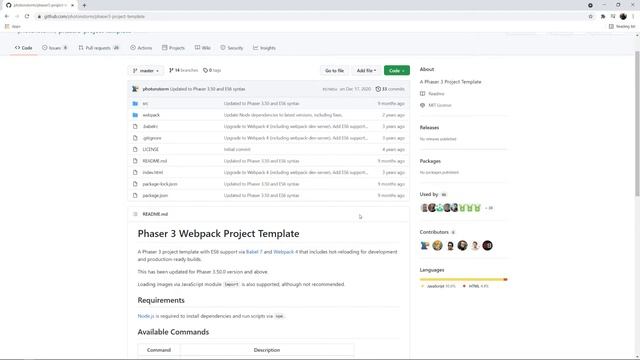This screenshot has width=640, height=360.
Task: Open the master branch dropdown
Action: point(146,71)
